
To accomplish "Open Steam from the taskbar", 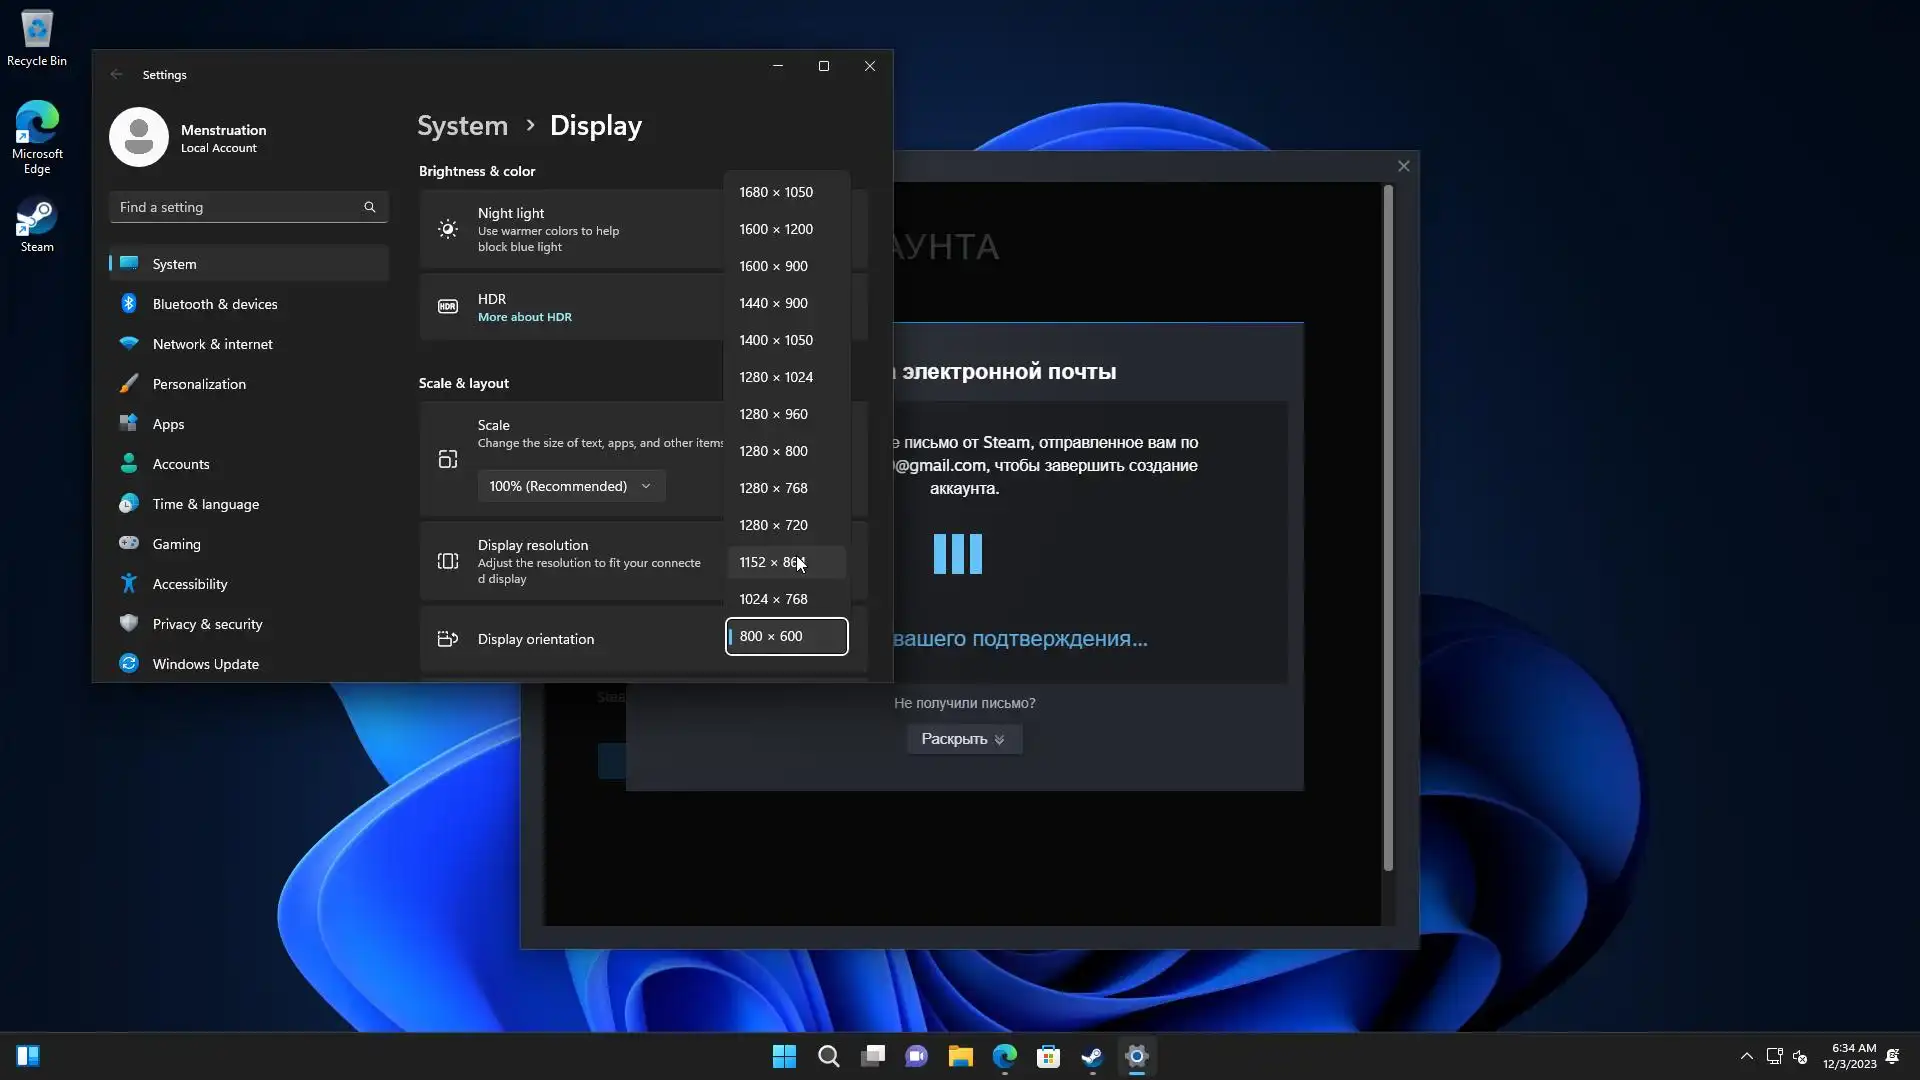I will tap(1092, 1056).
